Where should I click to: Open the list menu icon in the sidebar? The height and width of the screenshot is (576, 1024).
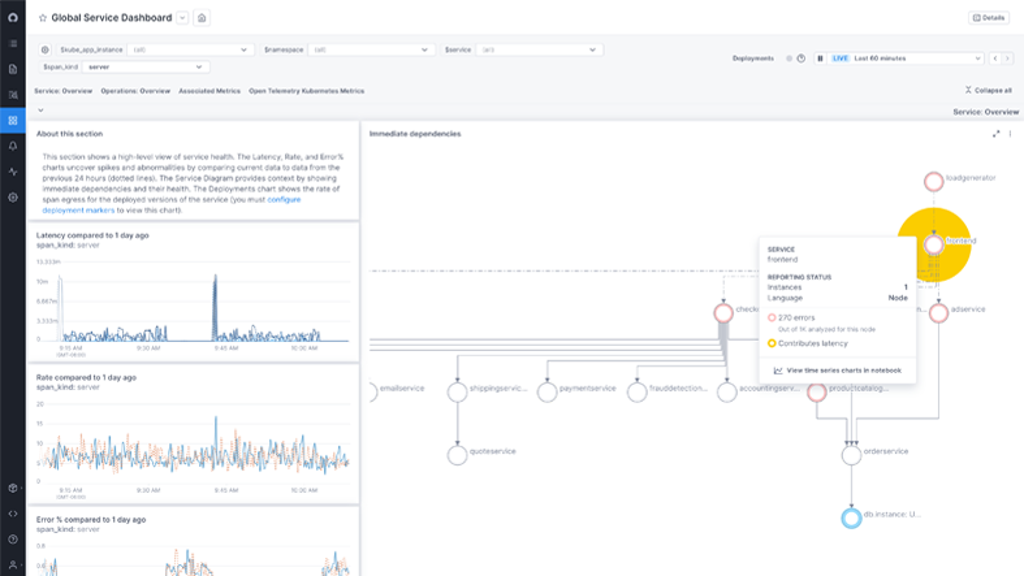click(12, 44)
